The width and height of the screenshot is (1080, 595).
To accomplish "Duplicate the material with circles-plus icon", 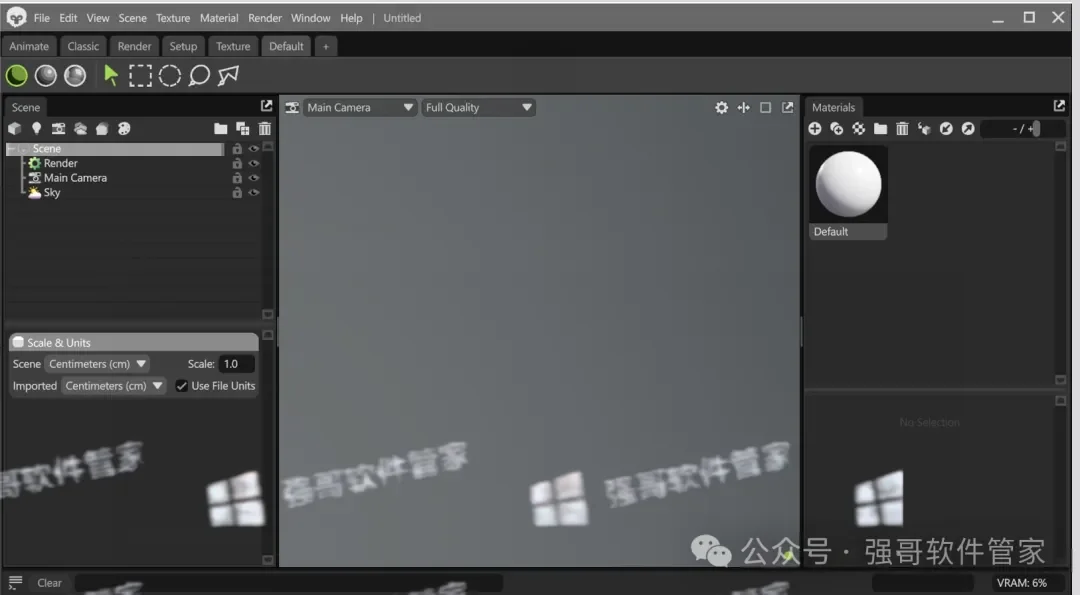I will (x=837, y=129).
